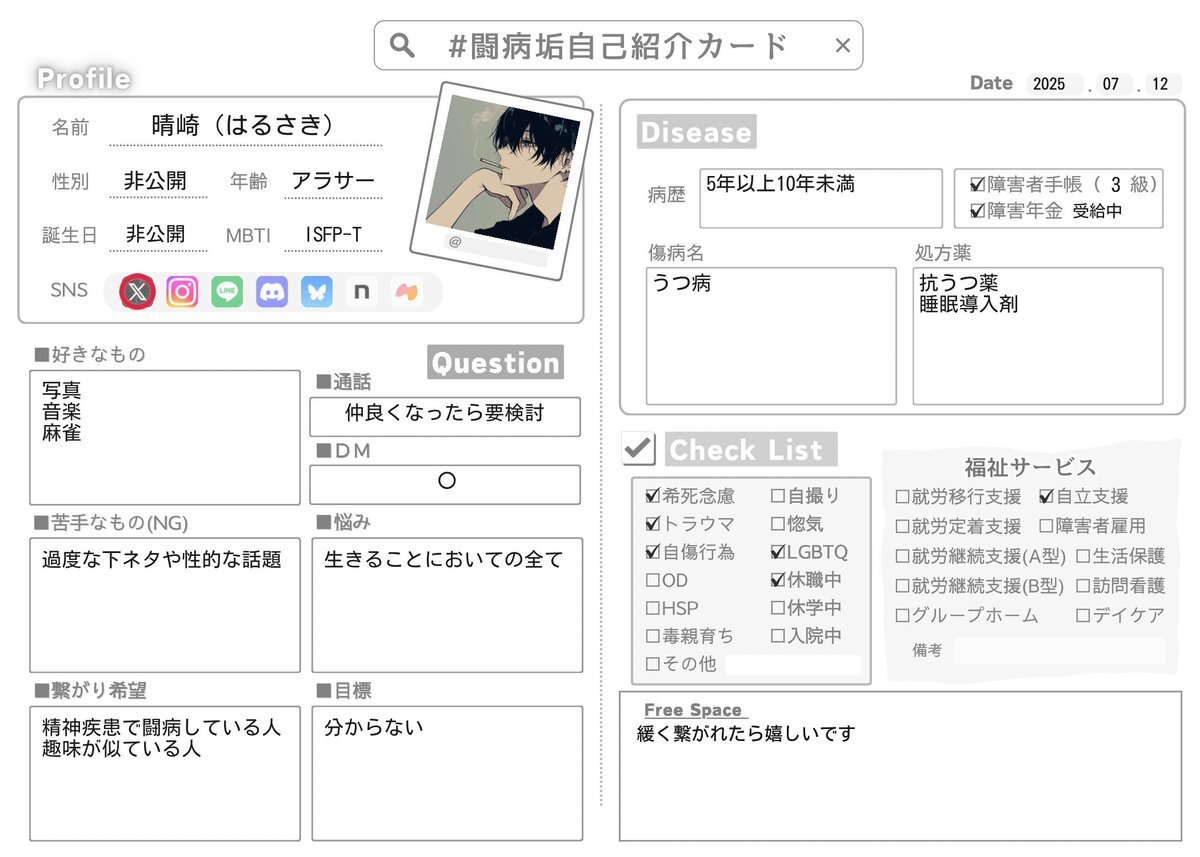The height and width of the screenshot is (857, 1200).
Task: Click the 病歴 box 5年以上10年未満
Action: [821, 198]
